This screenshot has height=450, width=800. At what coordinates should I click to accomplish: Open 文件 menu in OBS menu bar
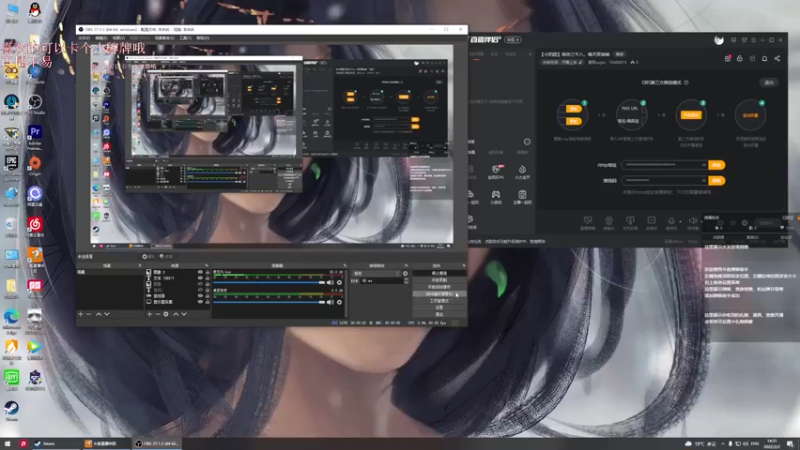coord(84,38)
